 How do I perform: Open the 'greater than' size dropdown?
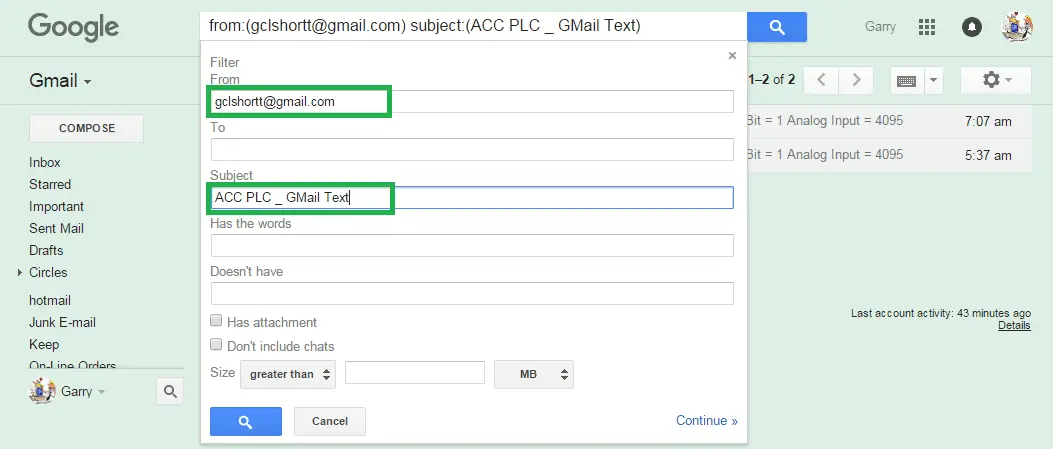coord(288,375)
